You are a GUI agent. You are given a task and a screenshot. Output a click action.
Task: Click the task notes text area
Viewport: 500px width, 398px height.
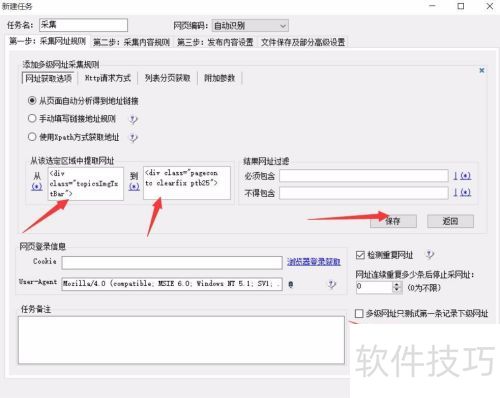(x=181, y=340)
